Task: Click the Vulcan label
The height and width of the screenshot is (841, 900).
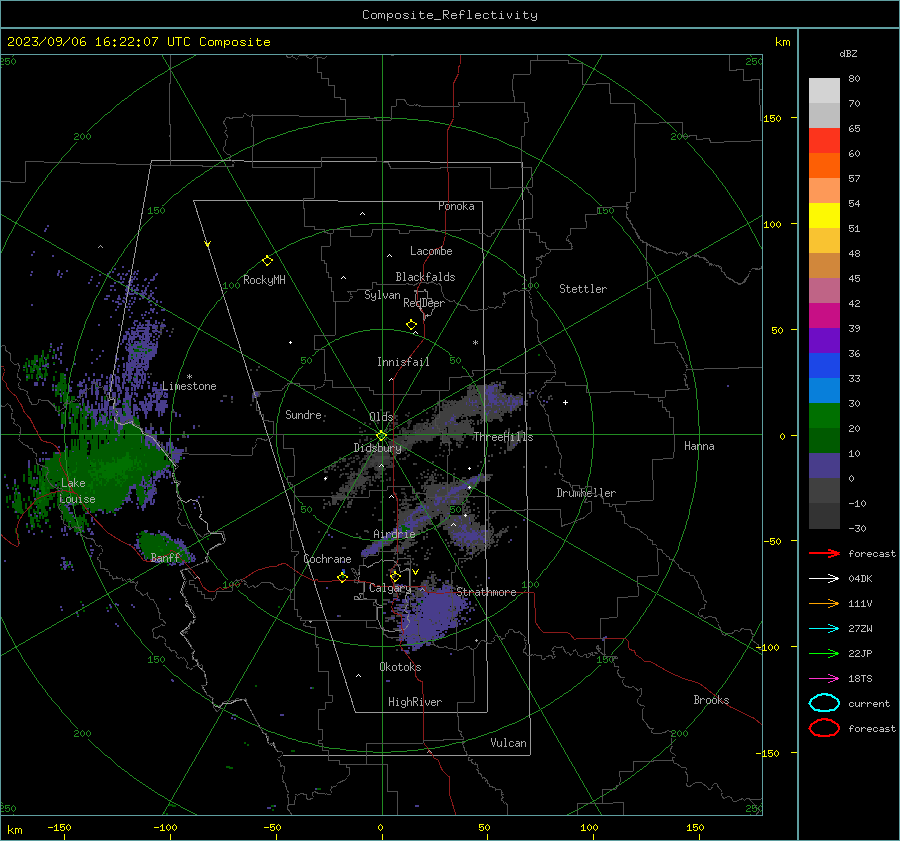Action: pos(508,743)
